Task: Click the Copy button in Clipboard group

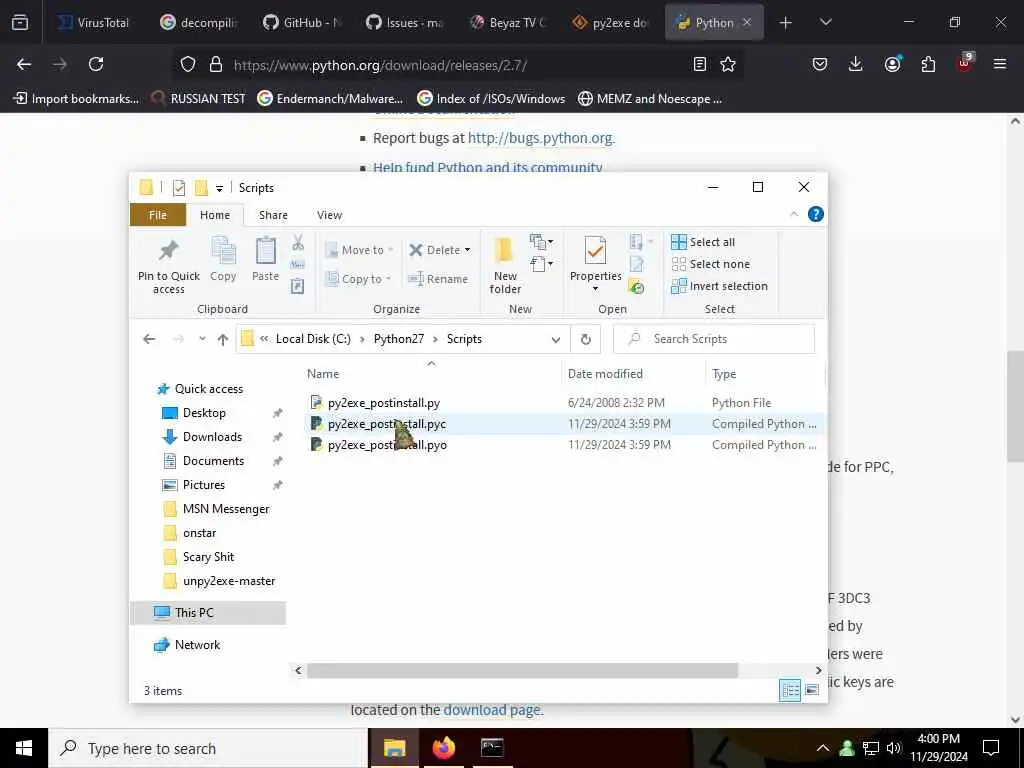Action: point(223,260)
